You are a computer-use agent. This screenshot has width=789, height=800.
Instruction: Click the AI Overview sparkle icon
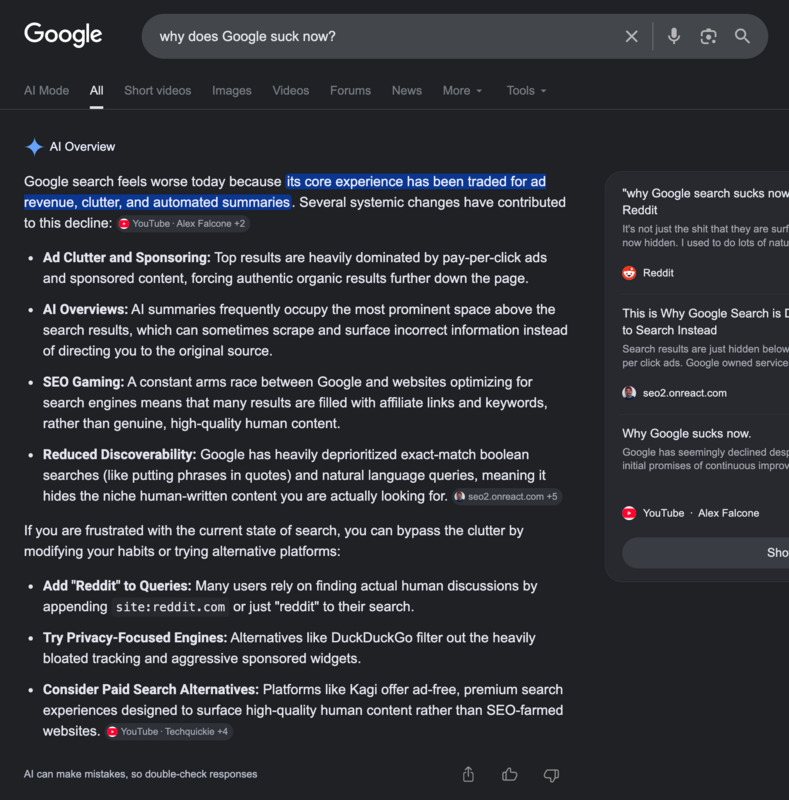click(x=34, y=147)
